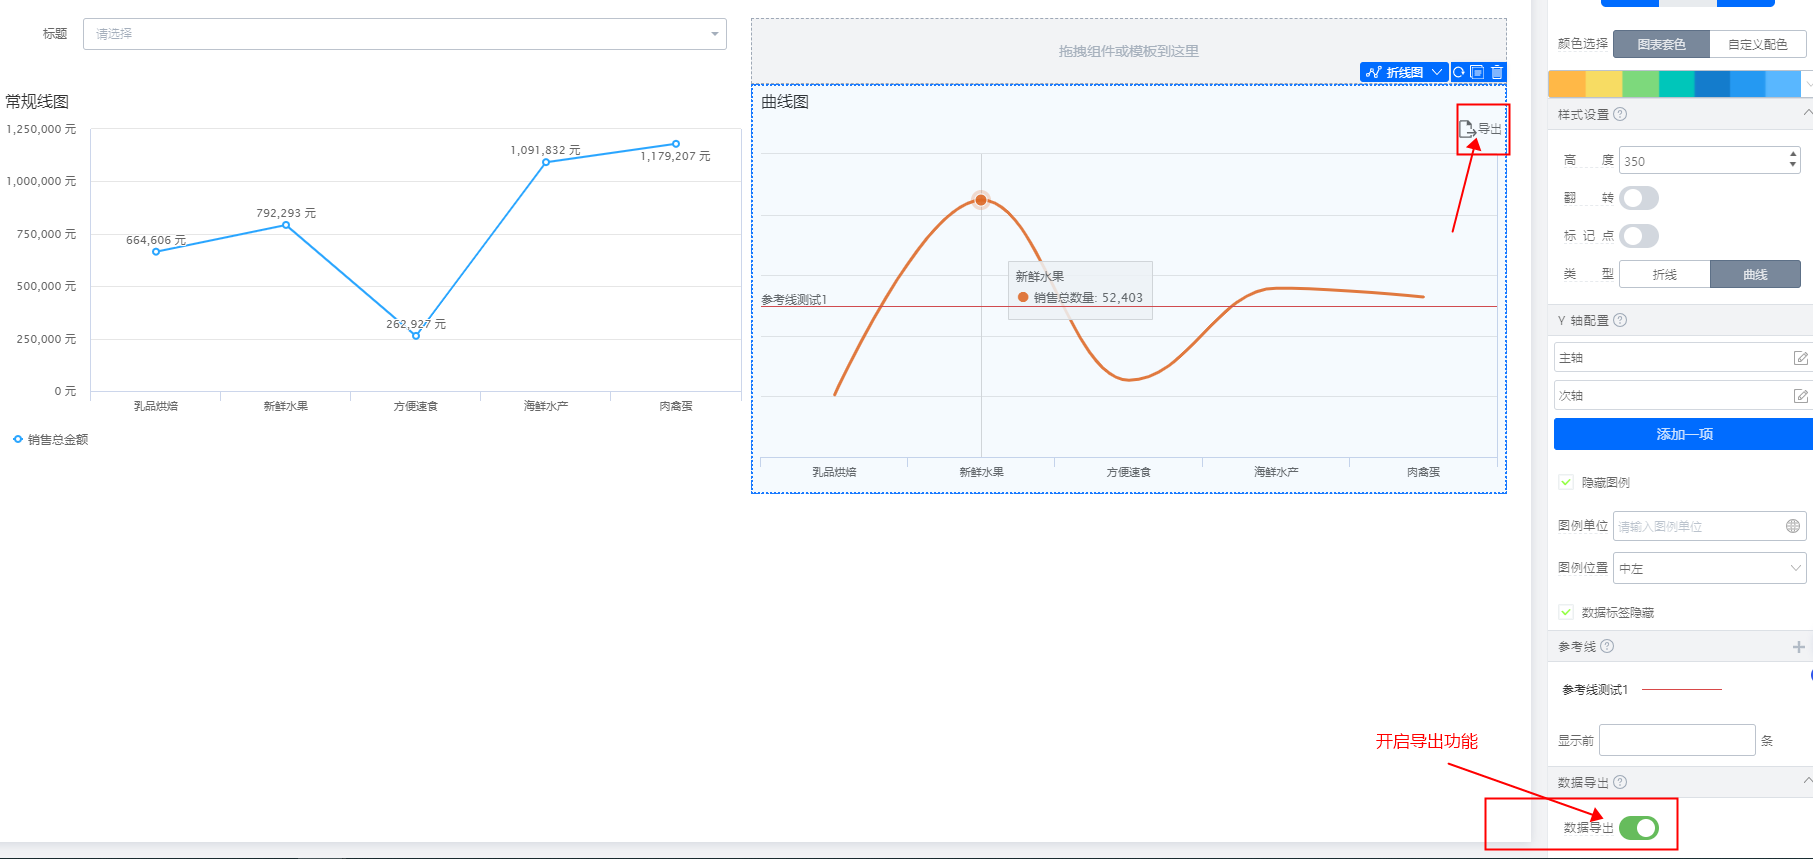Click 肉禽蛋 axis label in 曲线图

coord(1424,472)
